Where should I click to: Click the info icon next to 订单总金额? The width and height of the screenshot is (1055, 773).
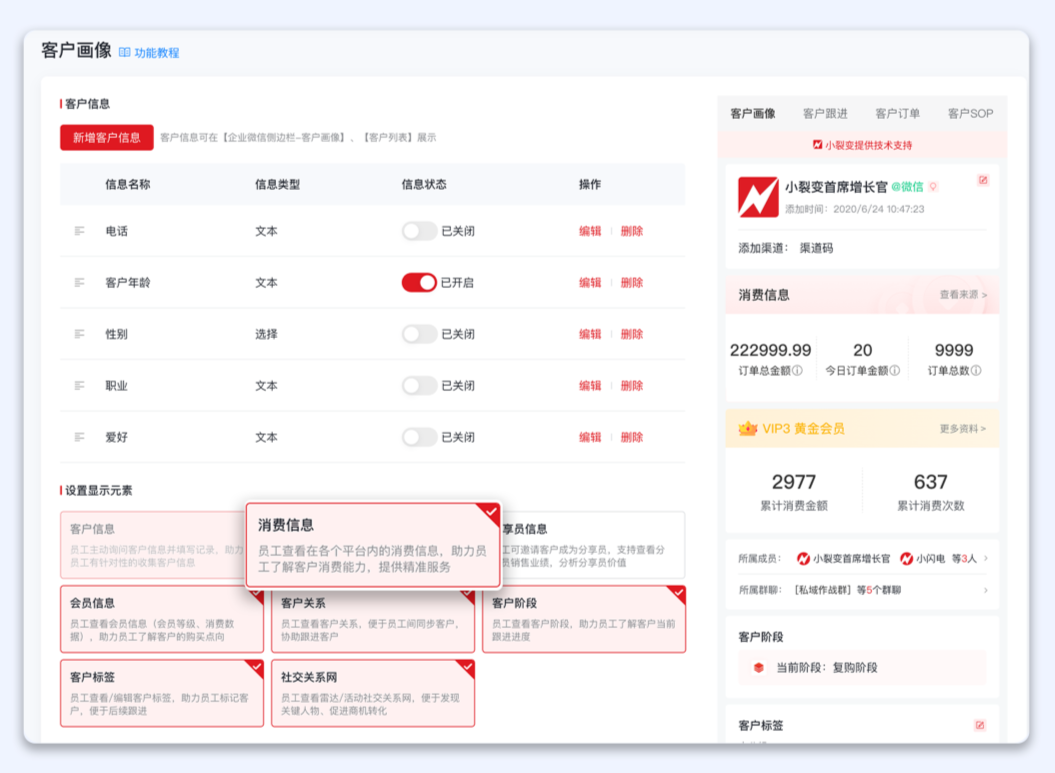(x=798, y=371)
